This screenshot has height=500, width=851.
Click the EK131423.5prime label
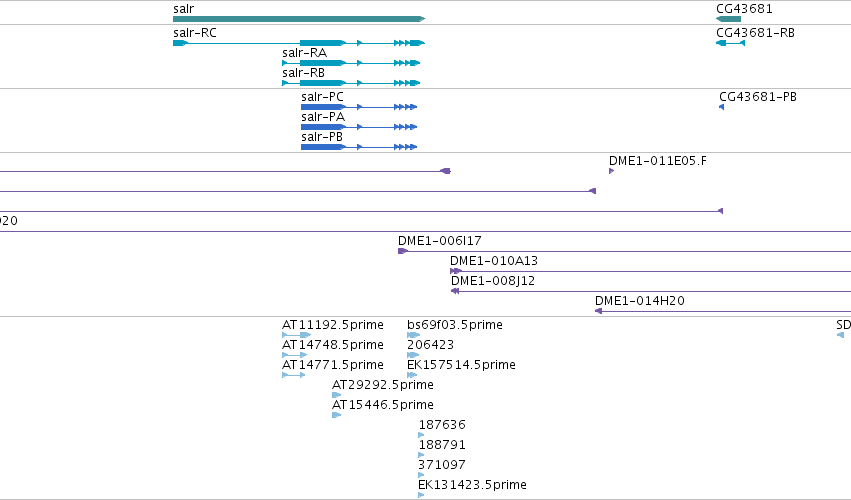pyautogui.click(x=472, y=485)
